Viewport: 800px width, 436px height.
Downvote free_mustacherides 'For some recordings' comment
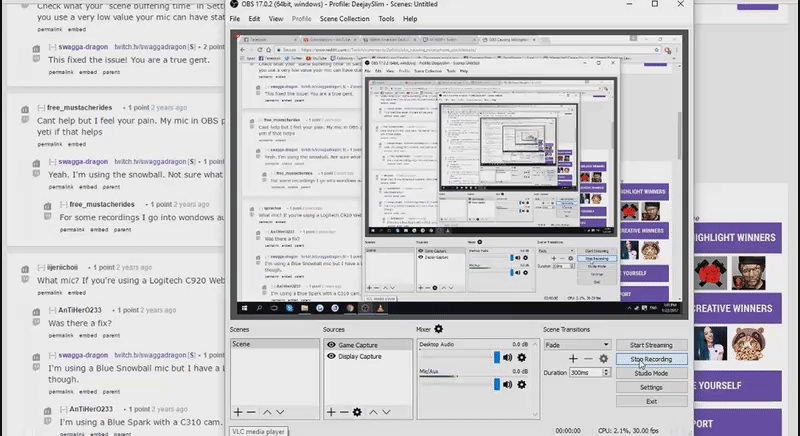pos(47,217)
